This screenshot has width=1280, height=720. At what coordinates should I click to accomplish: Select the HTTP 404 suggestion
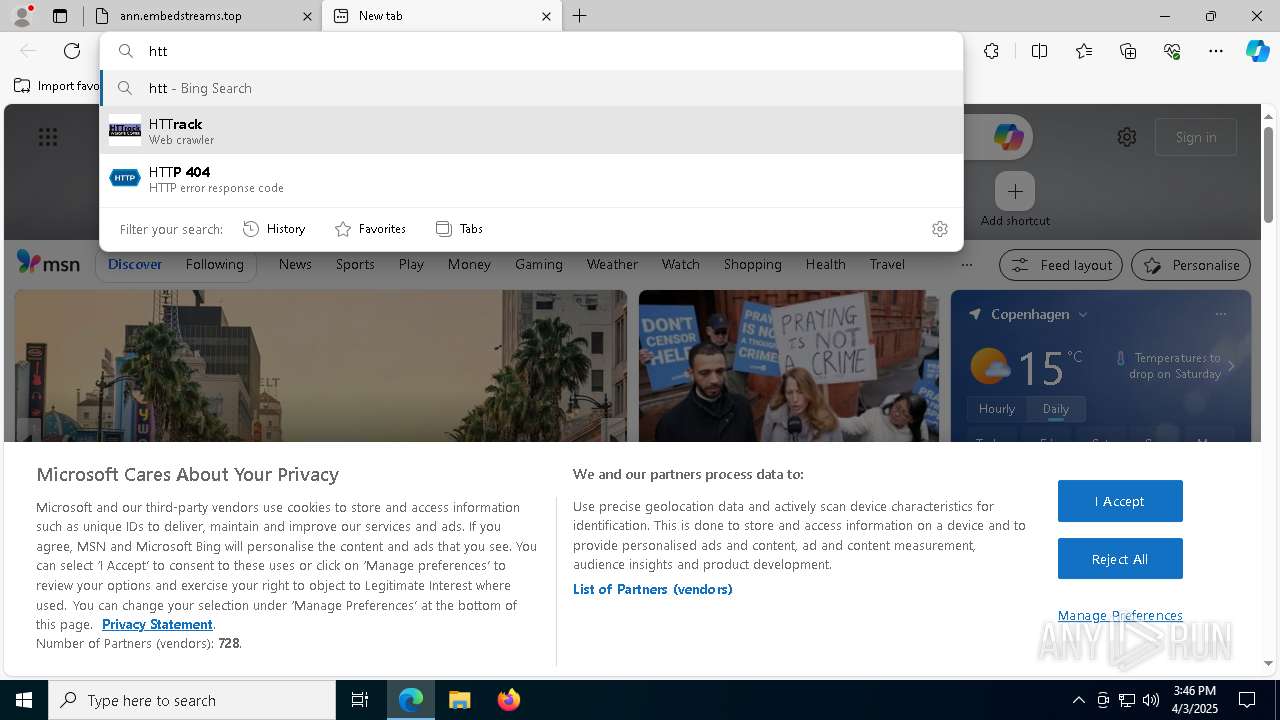[531, 178]
